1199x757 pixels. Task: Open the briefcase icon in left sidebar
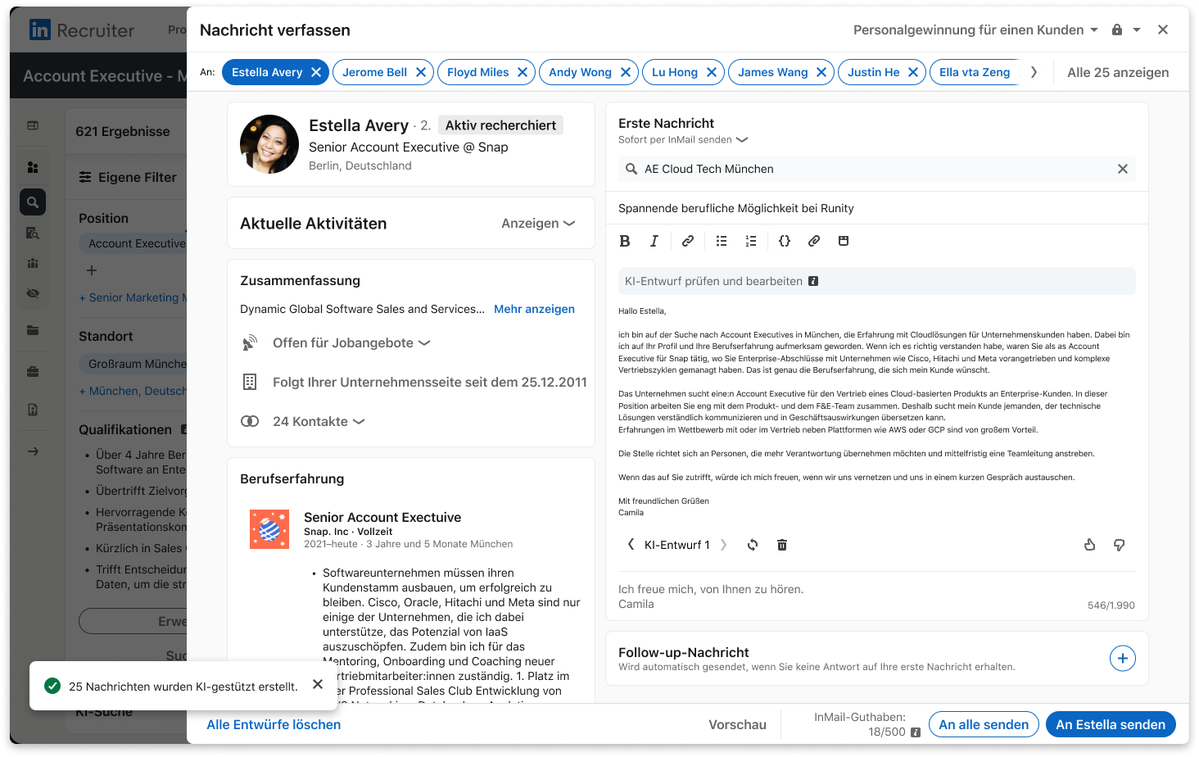coord(33,372)
